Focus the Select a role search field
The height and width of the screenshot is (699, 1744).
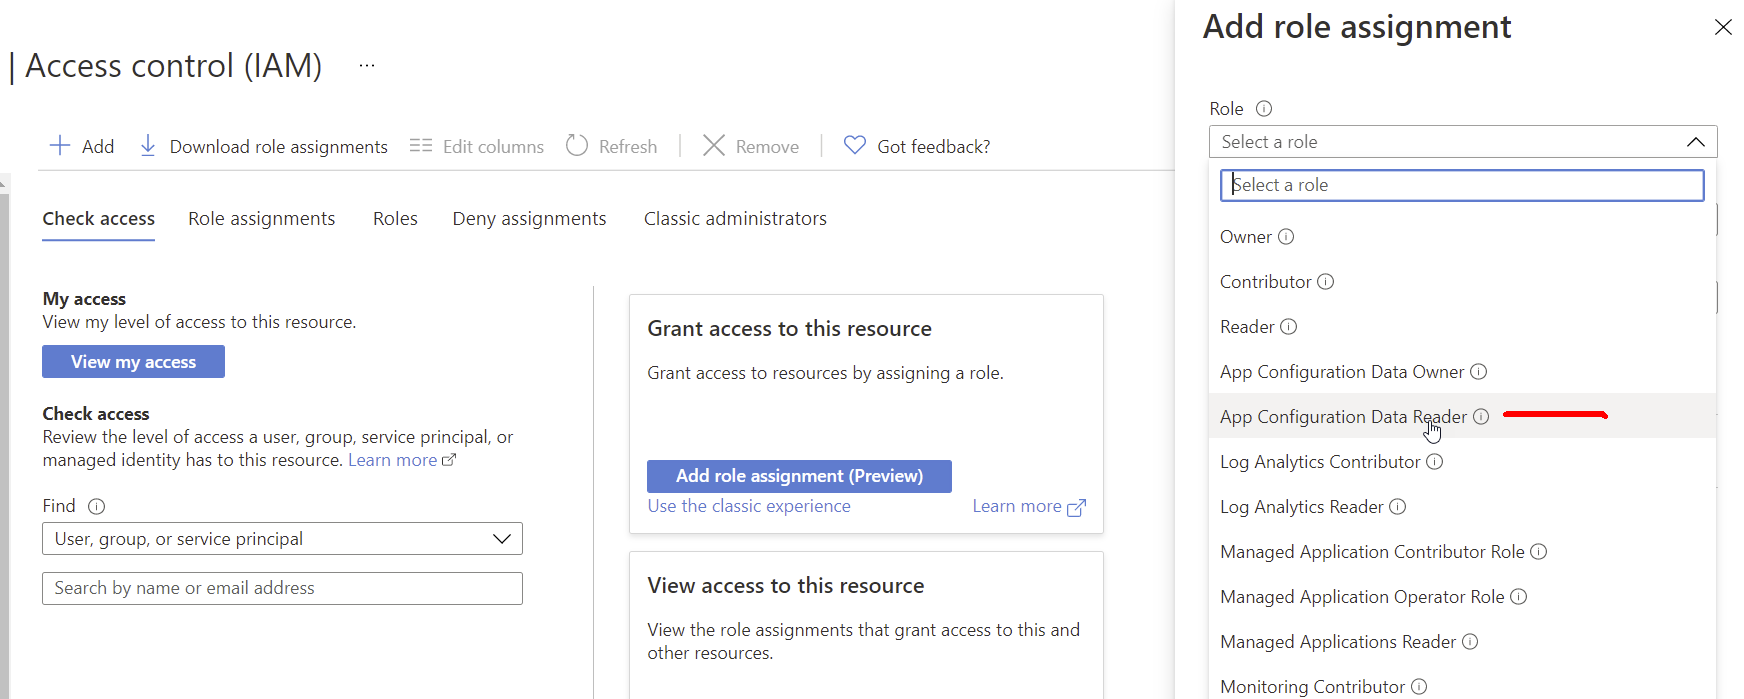pos(1462,185)
